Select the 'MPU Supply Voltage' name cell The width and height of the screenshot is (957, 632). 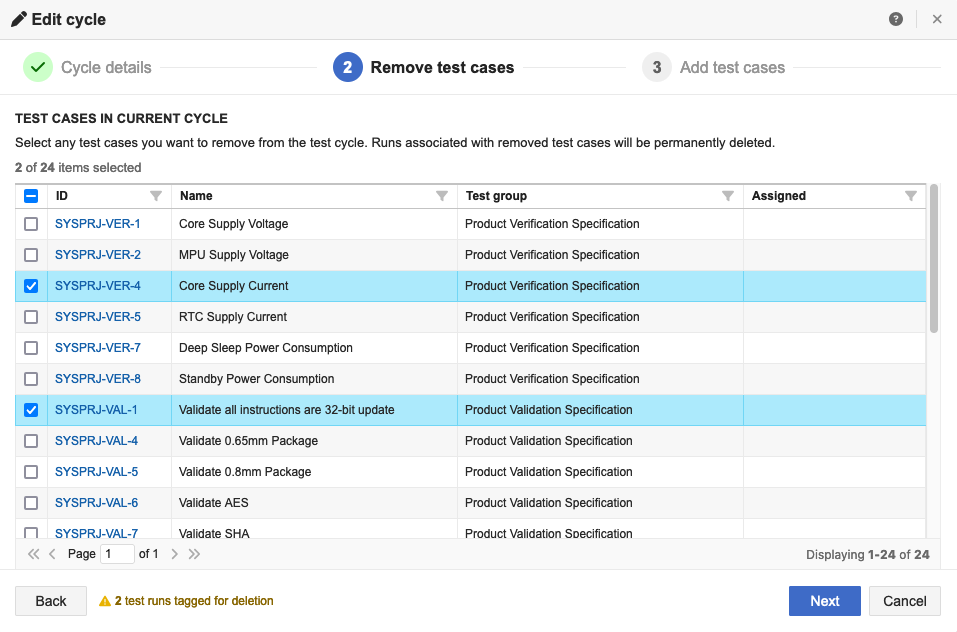314,255
